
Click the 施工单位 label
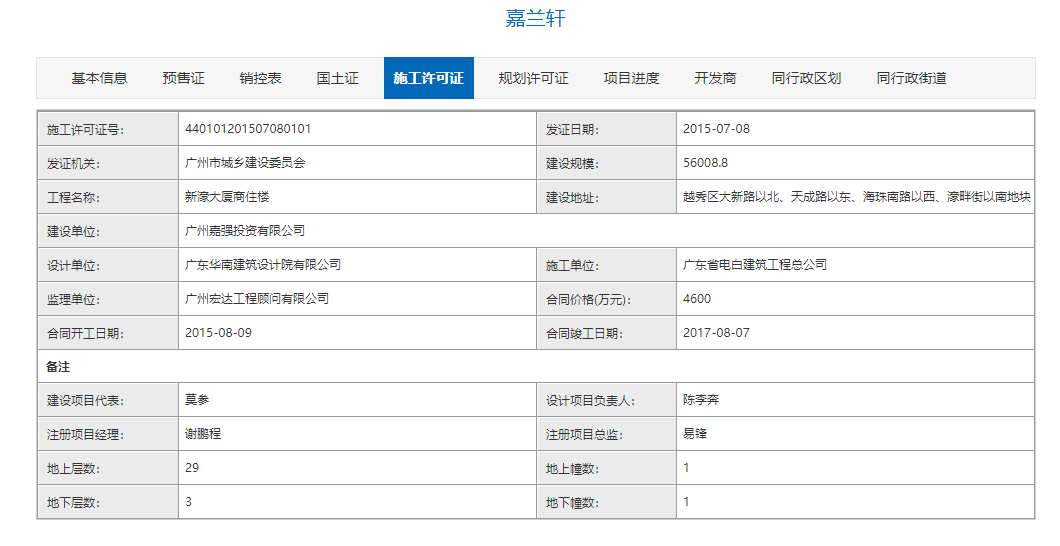pos(573,266)
